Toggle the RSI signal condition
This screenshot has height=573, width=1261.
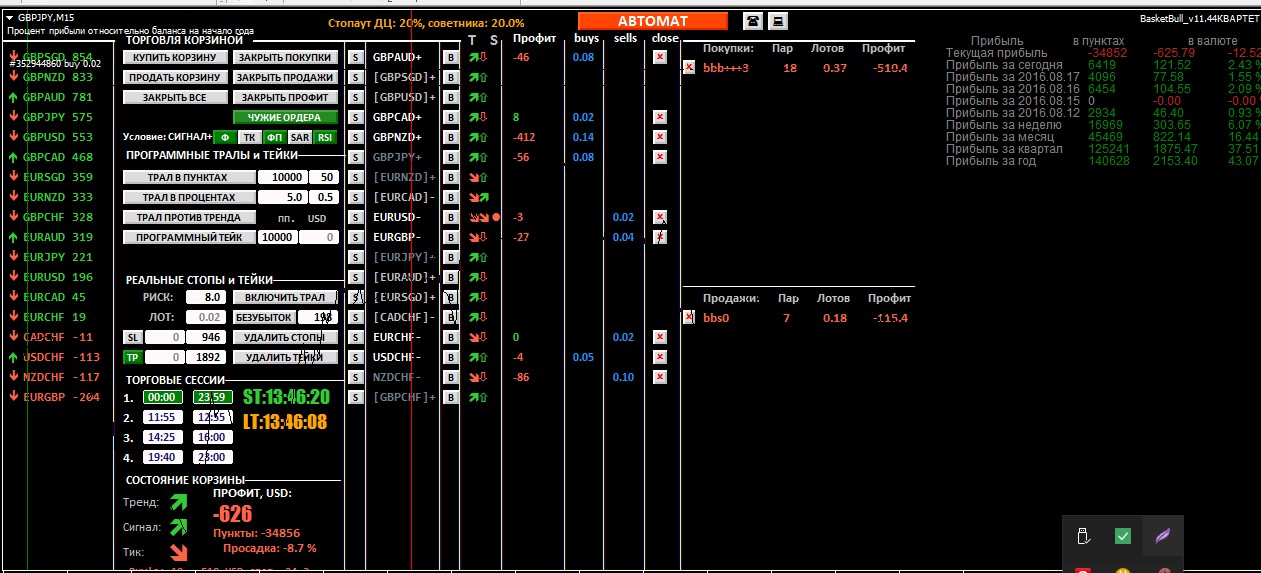325,137
